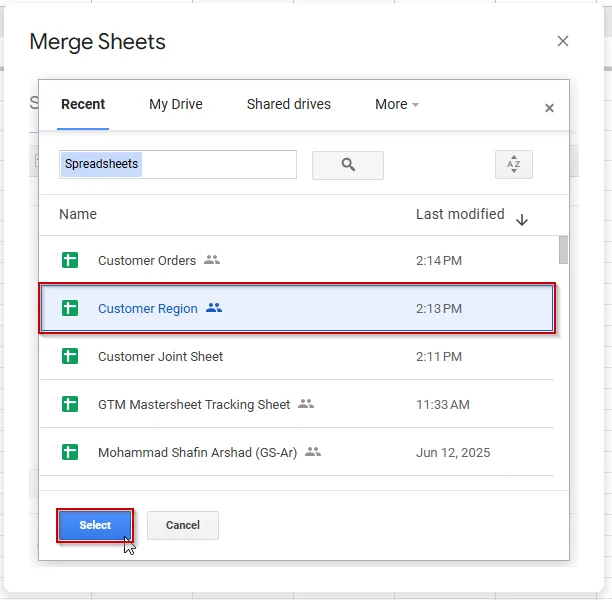Close the Merge Sheets dialog
Viewport: 612px width, 600px height.
(x=562, y=41)
